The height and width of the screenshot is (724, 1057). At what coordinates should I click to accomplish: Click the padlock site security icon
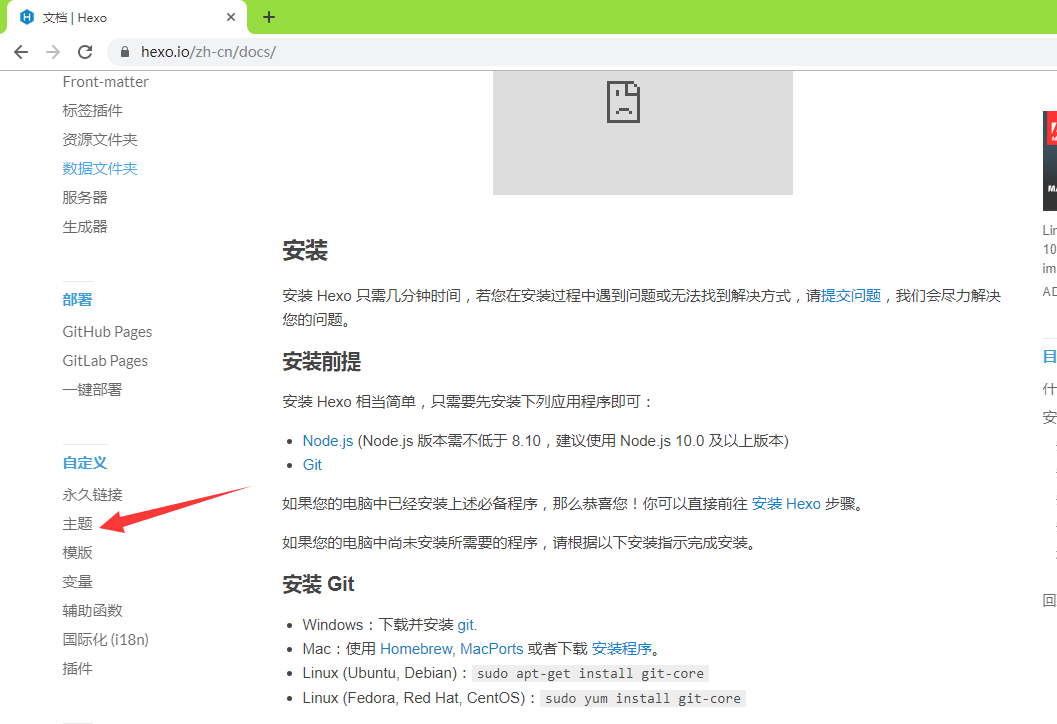[x=125, y=52]
